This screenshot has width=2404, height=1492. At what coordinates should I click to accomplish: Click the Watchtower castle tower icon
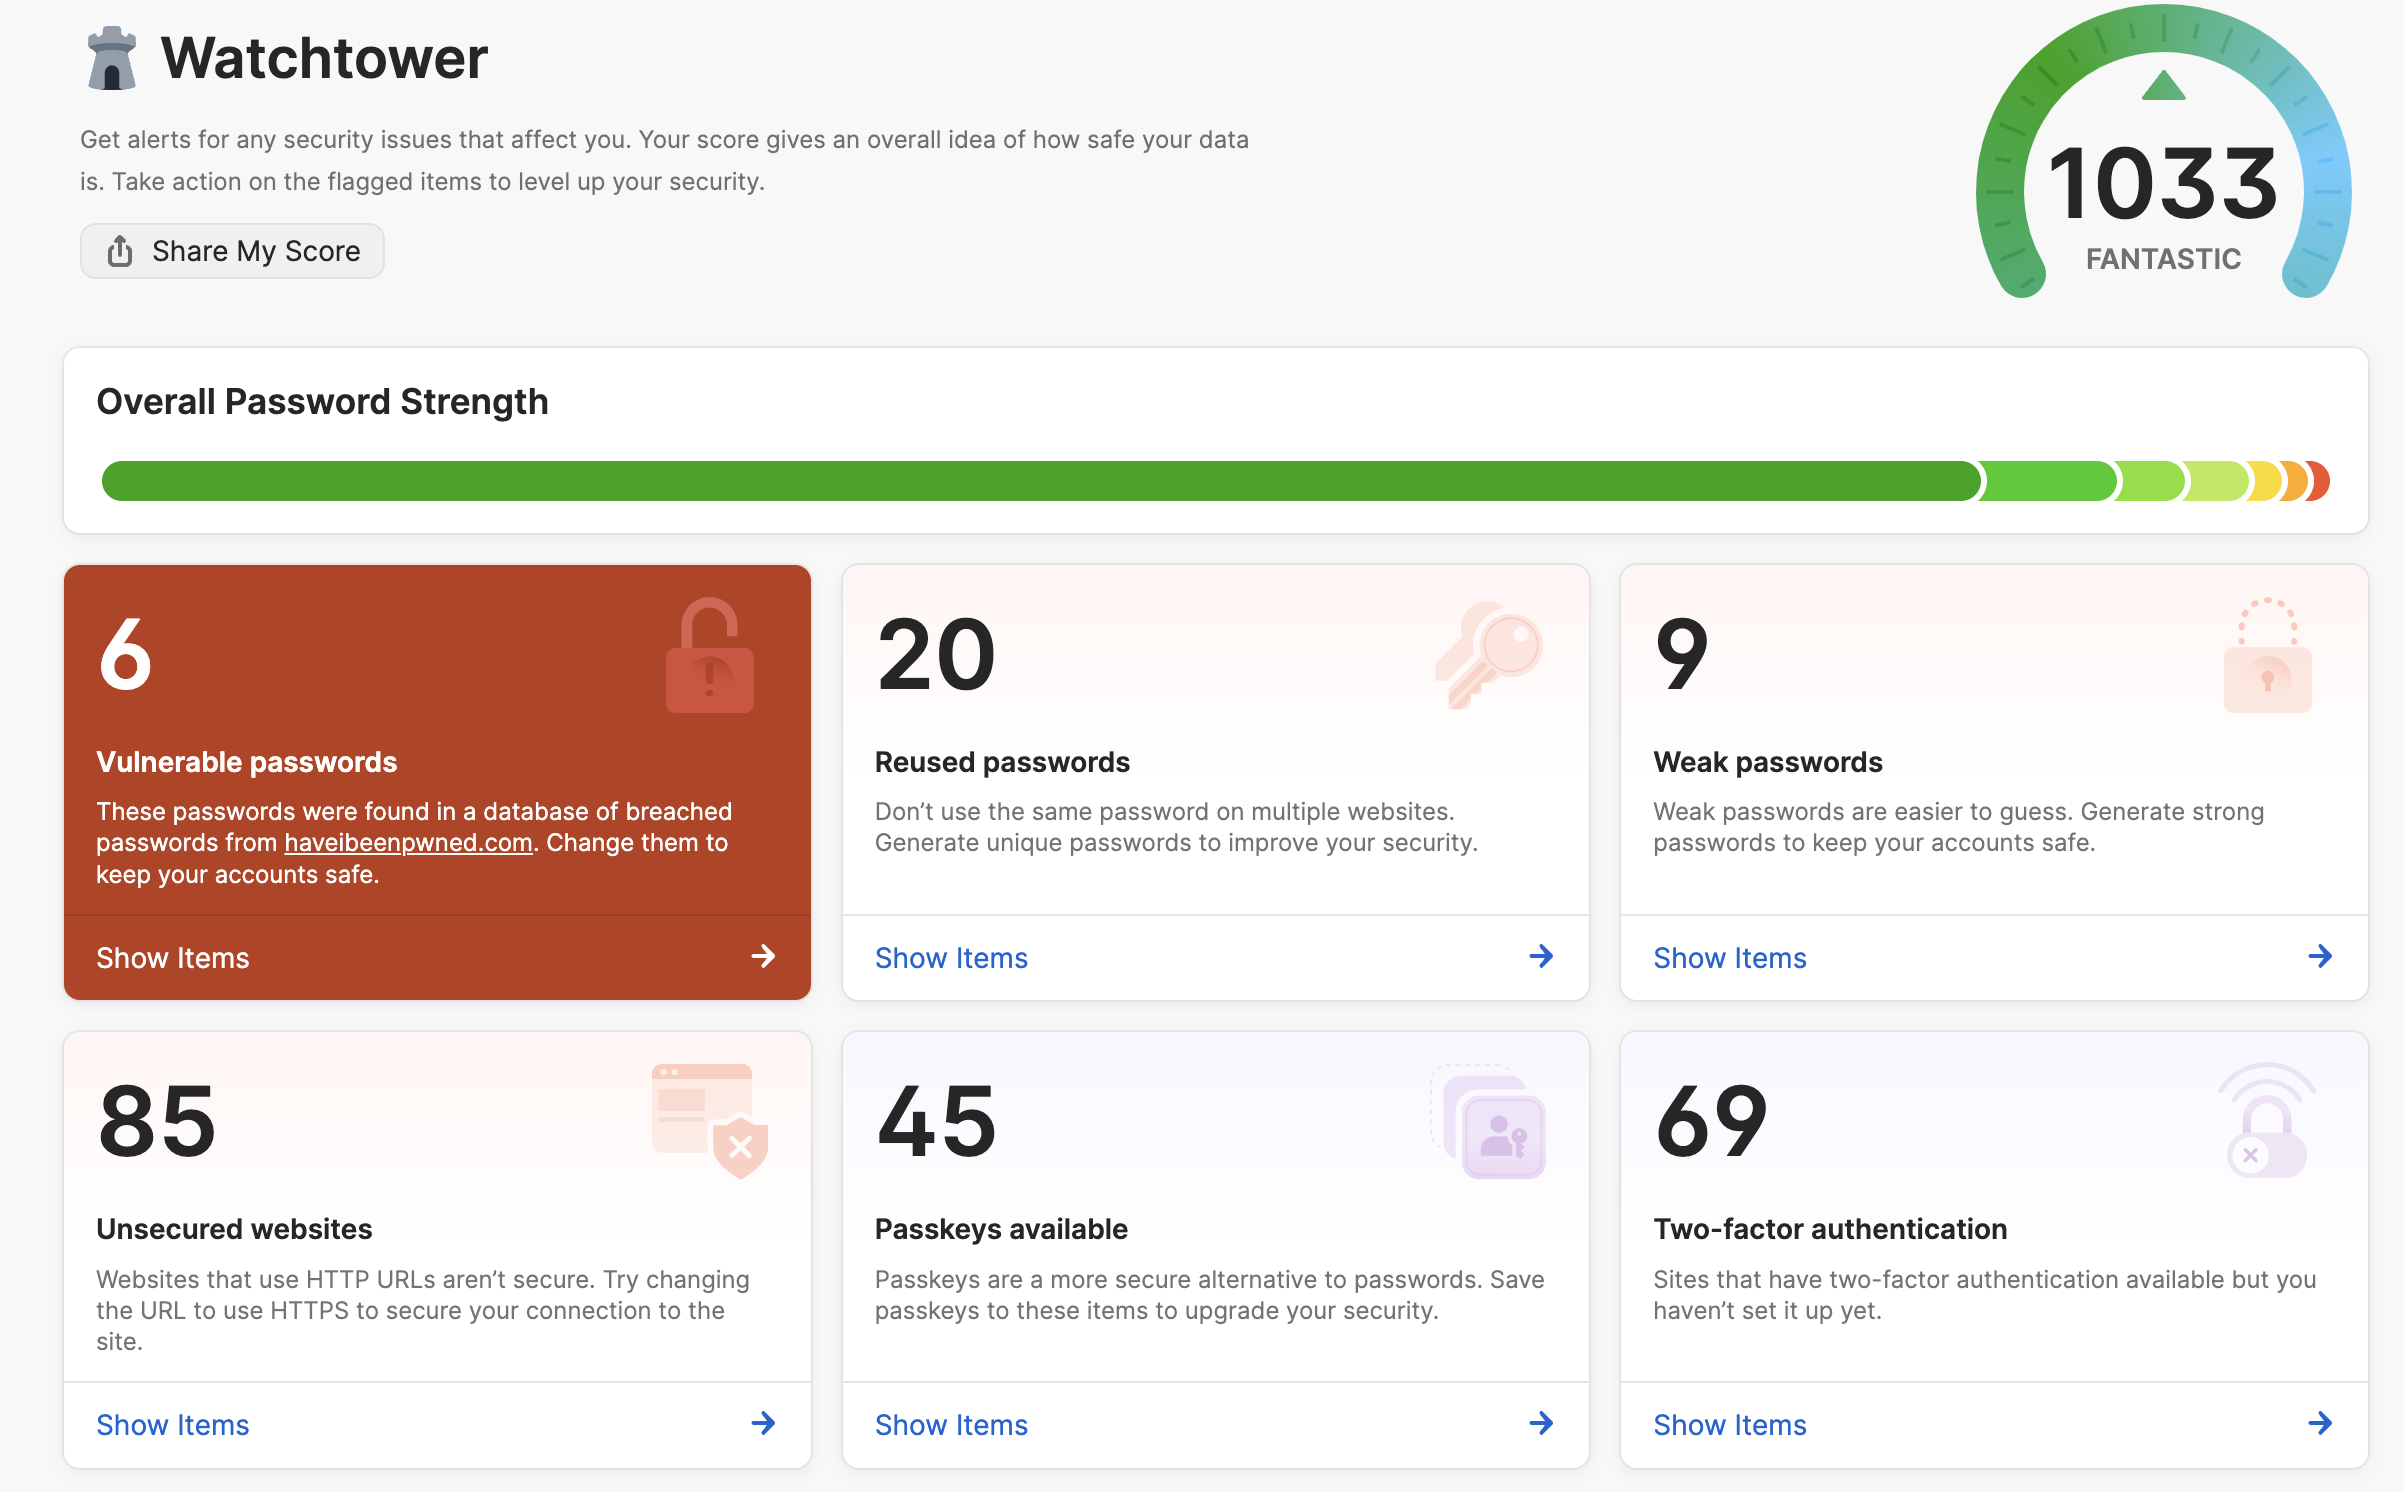click(111, 58)
